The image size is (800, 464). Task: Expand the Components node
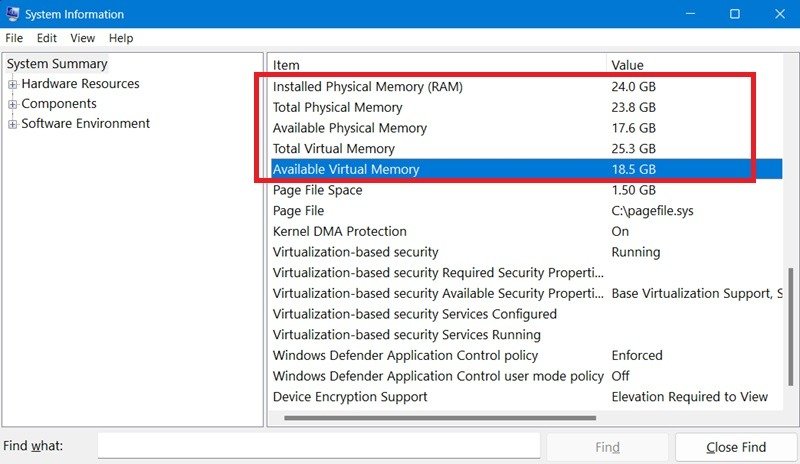coord(13,104)
